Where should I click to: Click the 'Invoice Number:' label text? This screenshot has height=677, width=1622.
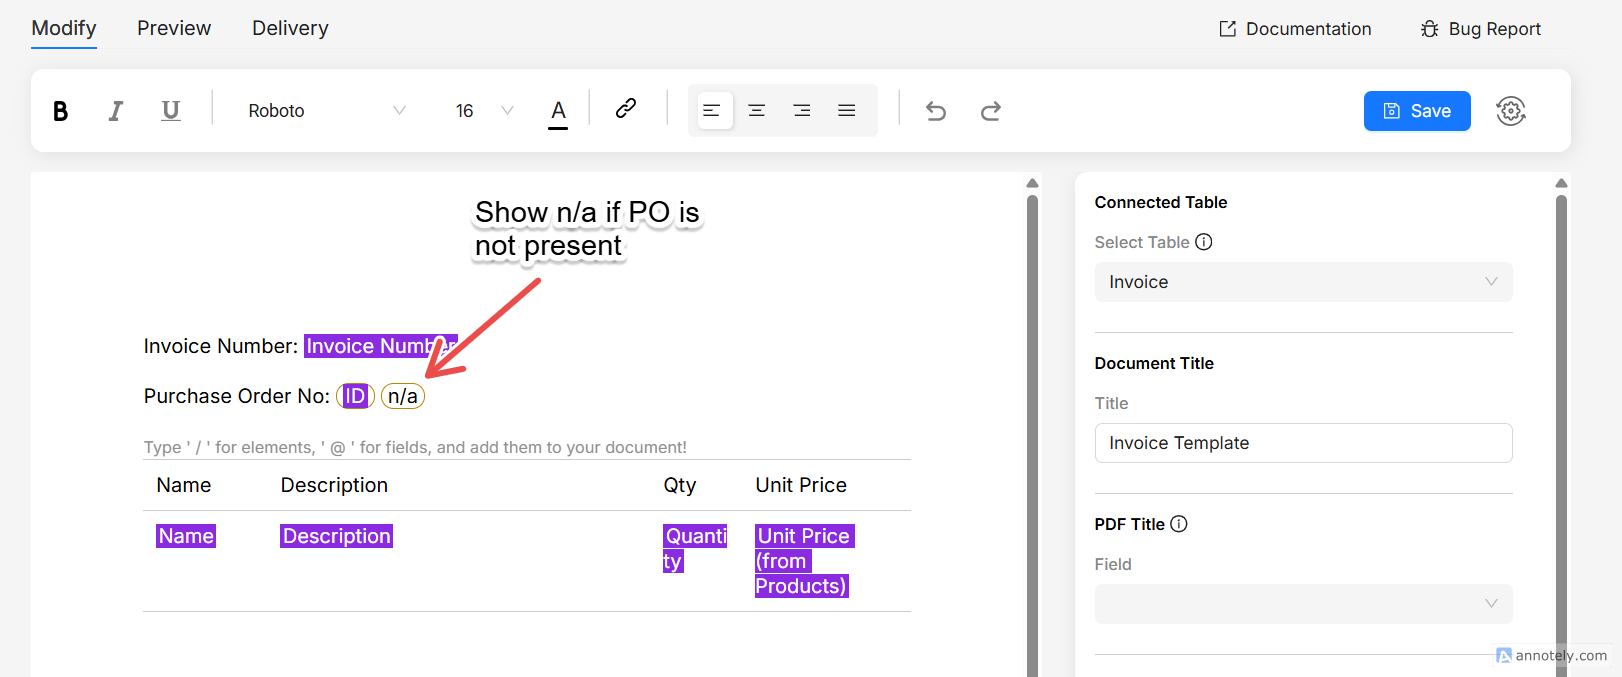point(221,346)
